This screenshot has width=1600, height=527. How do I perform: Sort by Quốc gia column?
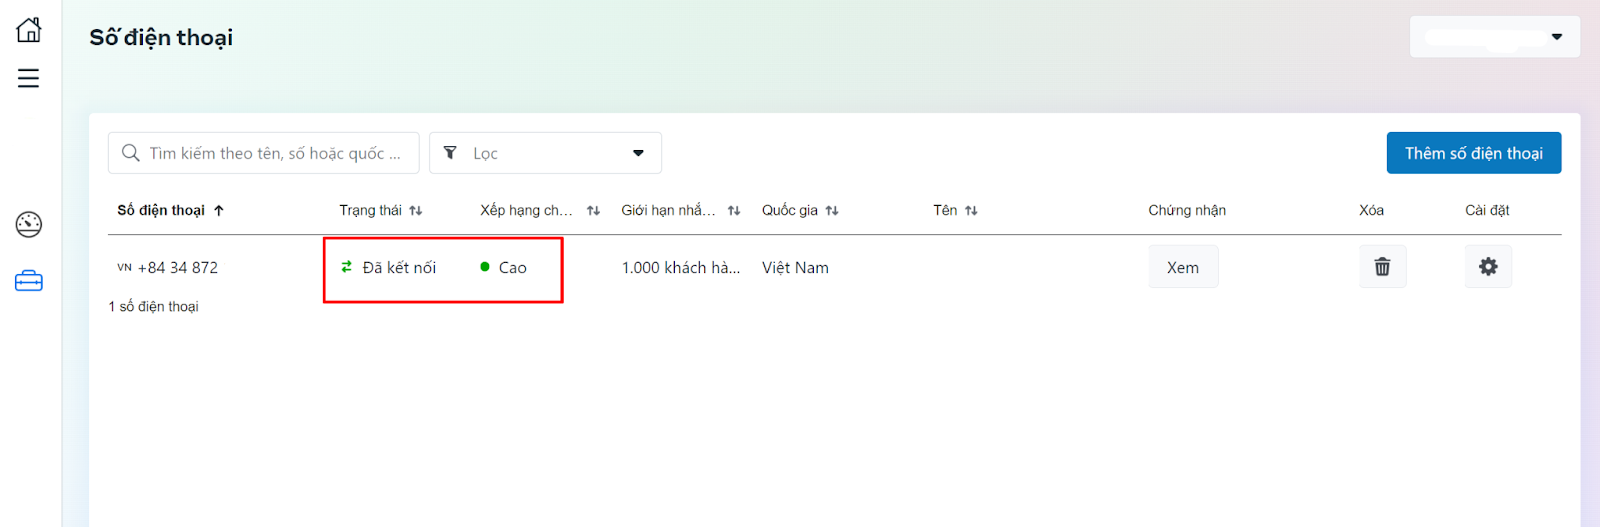[832, 210]
